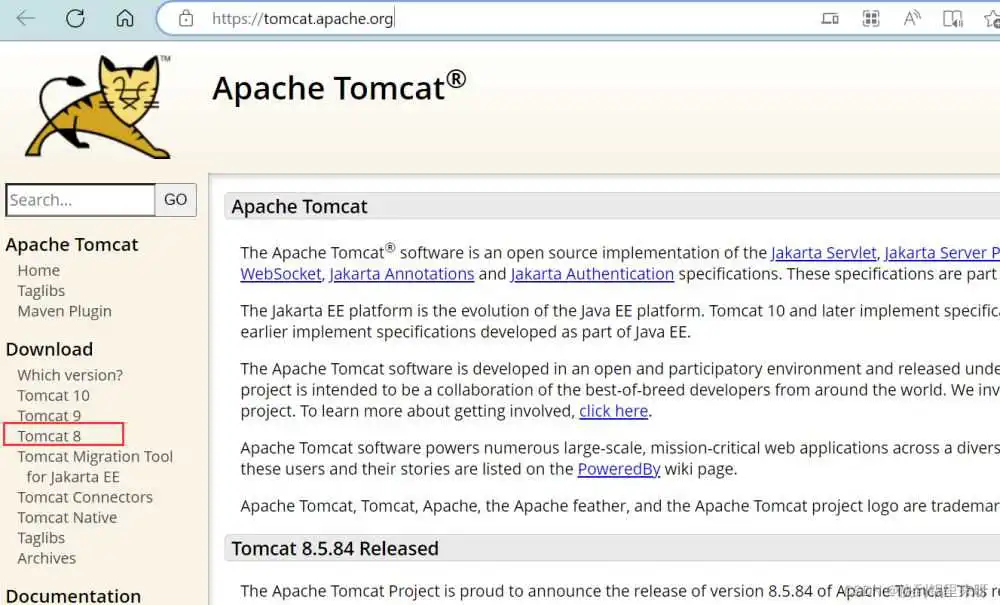Follow the Jakarta Authentication link
1000x605 pixels.
tap(592, 274)
